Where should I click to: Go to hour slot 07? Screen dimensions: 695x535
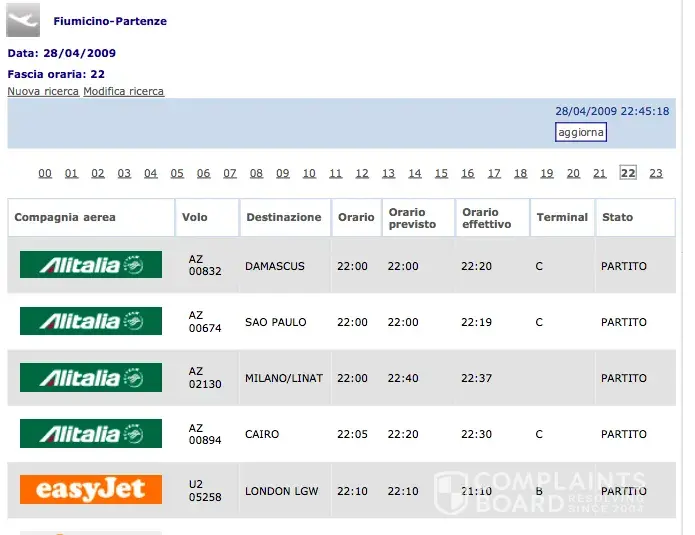[x=230, y=173]
